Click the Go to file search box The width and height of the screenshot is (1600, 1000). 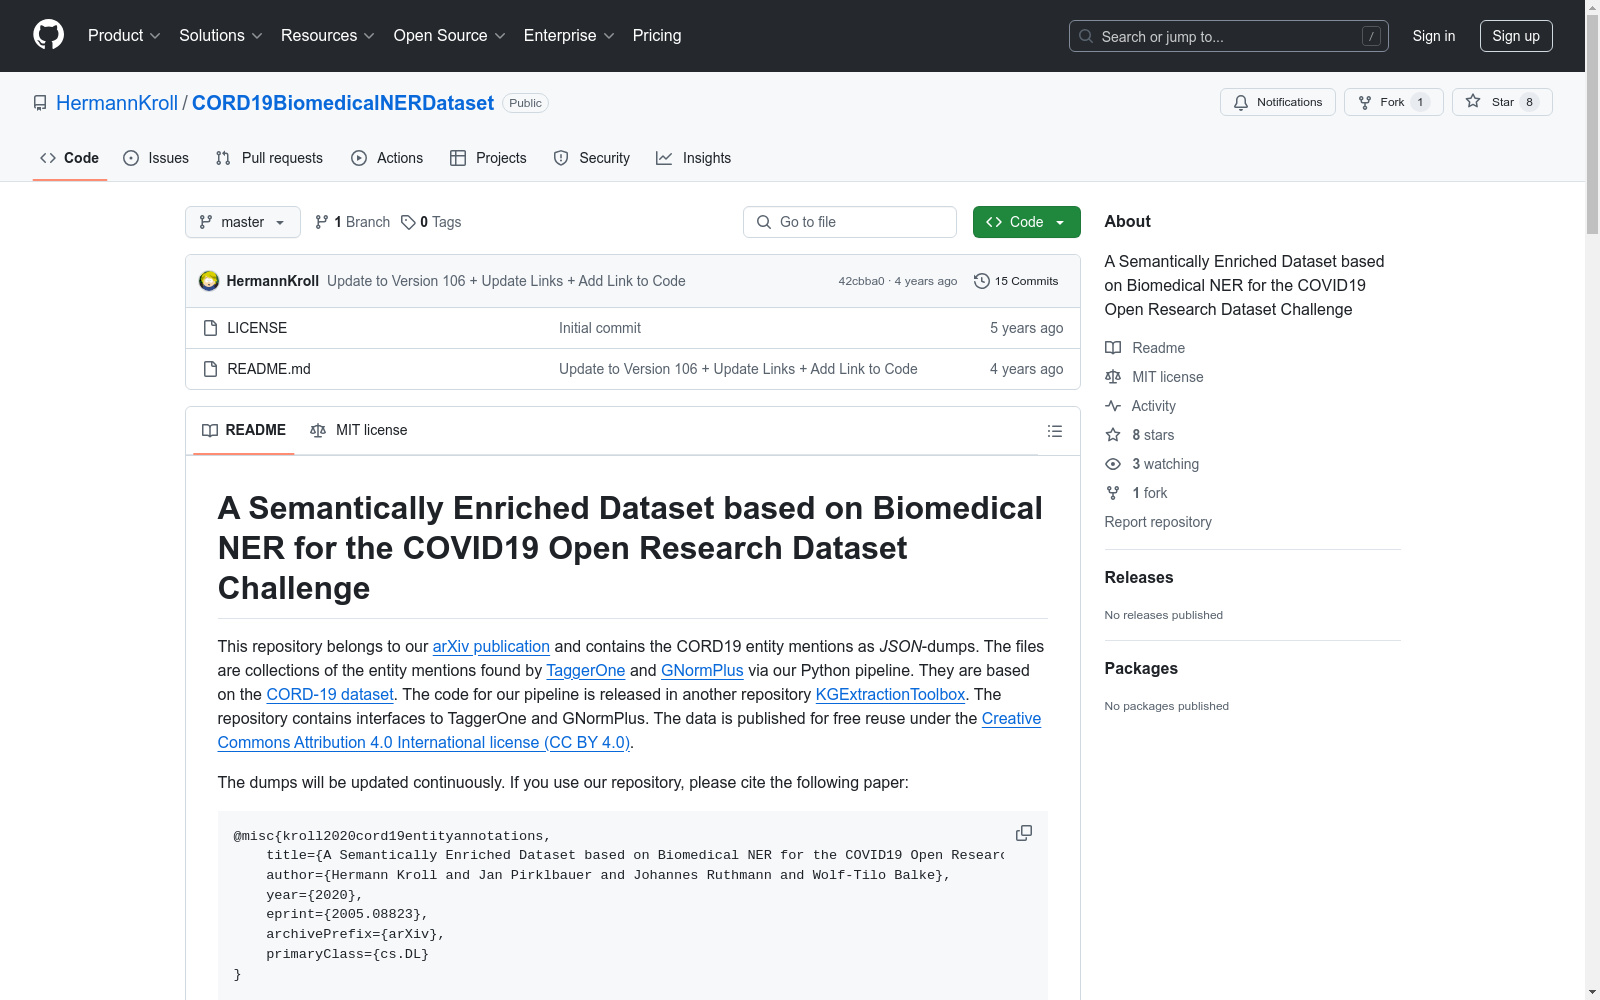click(850, 222)
